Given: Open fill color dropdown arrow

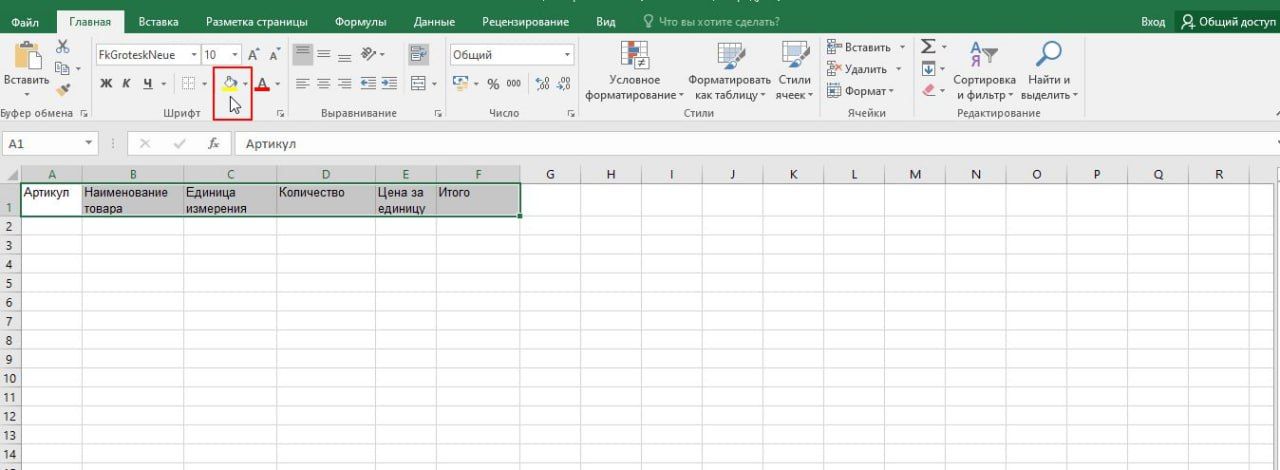Looking at the screenshot, I should pos(246,84).
